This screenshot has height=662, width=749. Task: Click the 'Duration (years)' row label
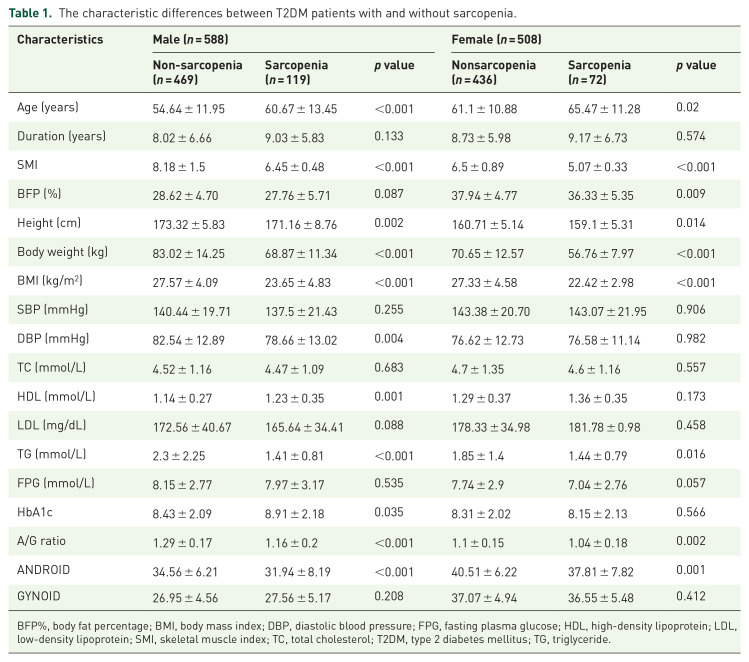[x=62, y=135]
